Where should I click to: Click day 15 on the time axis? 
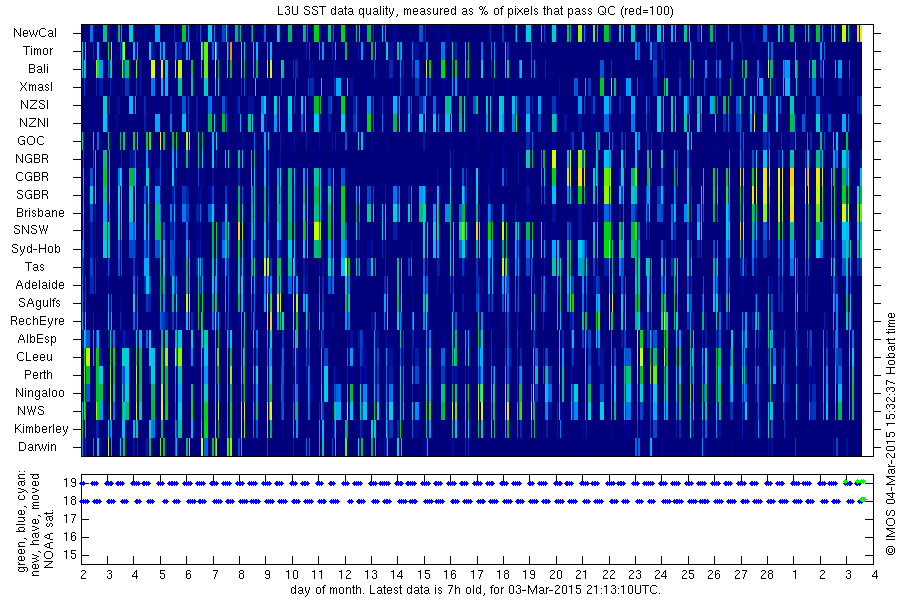424,575
